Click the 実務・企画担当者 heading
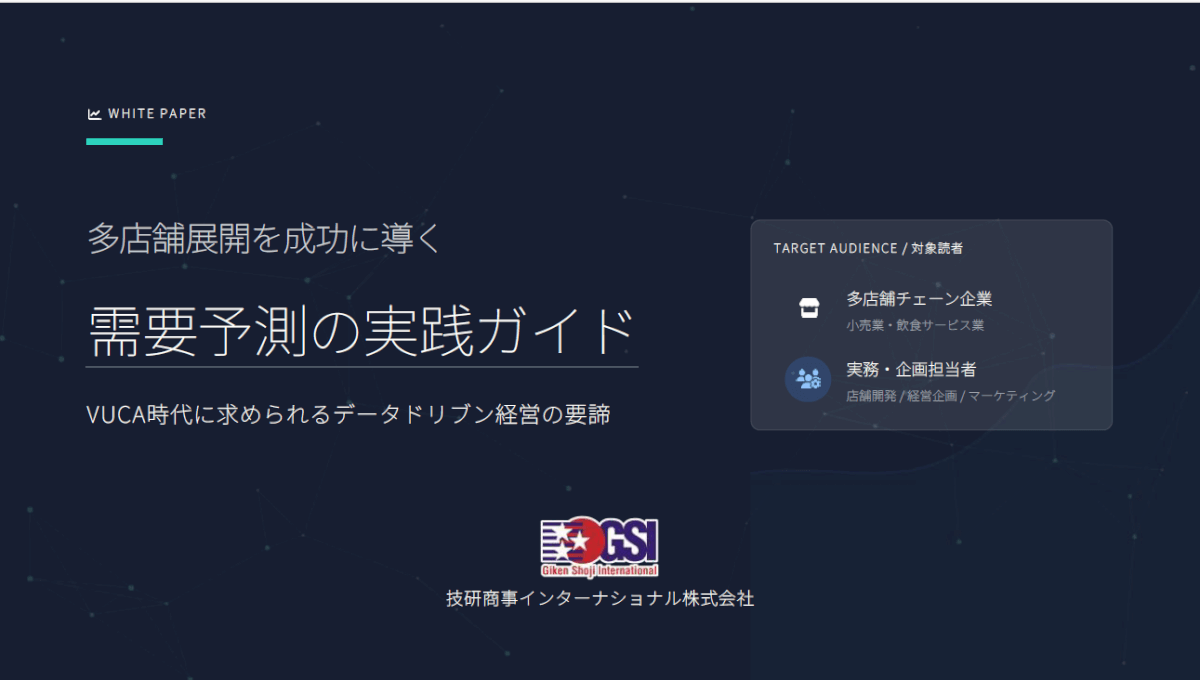Screen dimensions: 1200x680 [911, 369]
